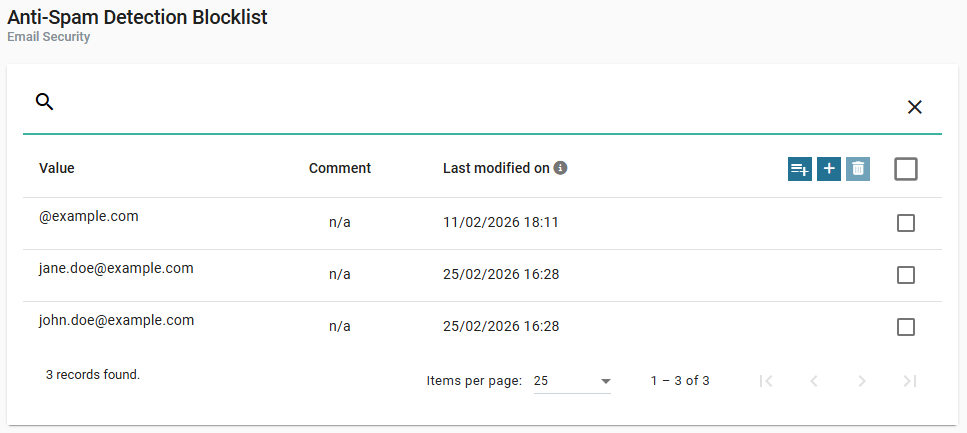Click the delete trash icon
Viewport: 967px width, 433px height.
pyautogui.click(x=858, y=169)
